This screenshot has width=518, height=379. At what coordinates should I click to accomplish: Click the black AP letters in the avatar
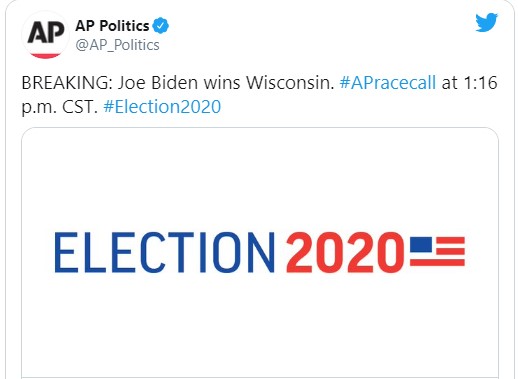point(46,32)
